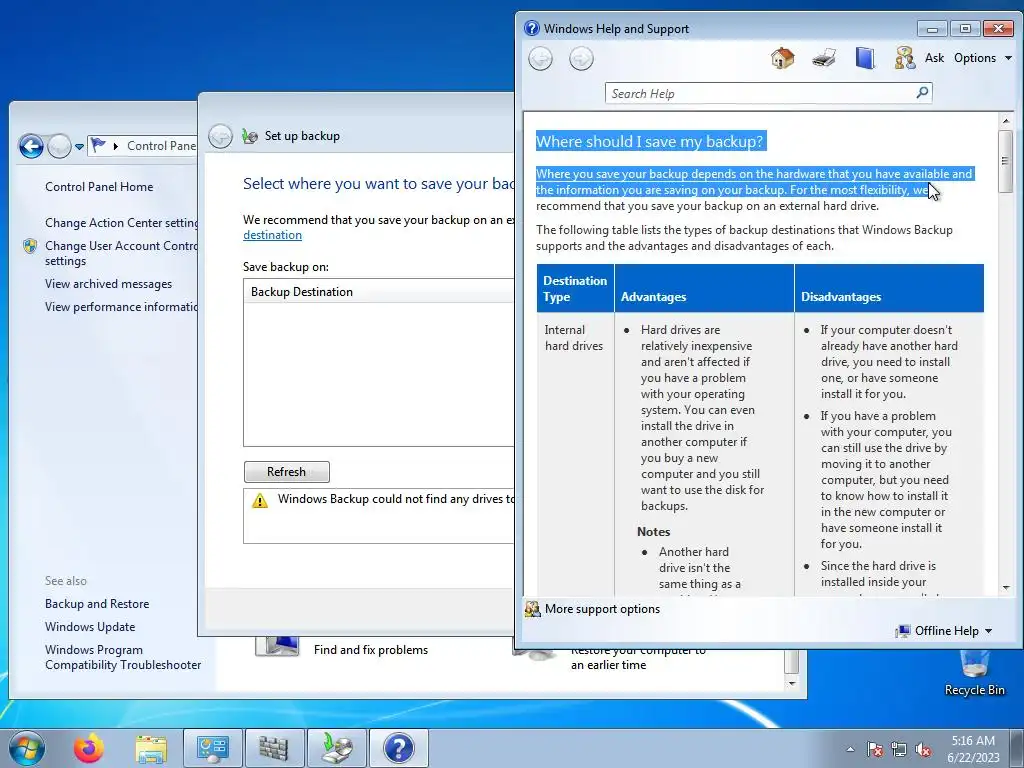Click the taskbar clock showing 5:16 AM
The height and width of the screenshot is (768, 1024).
973,749
